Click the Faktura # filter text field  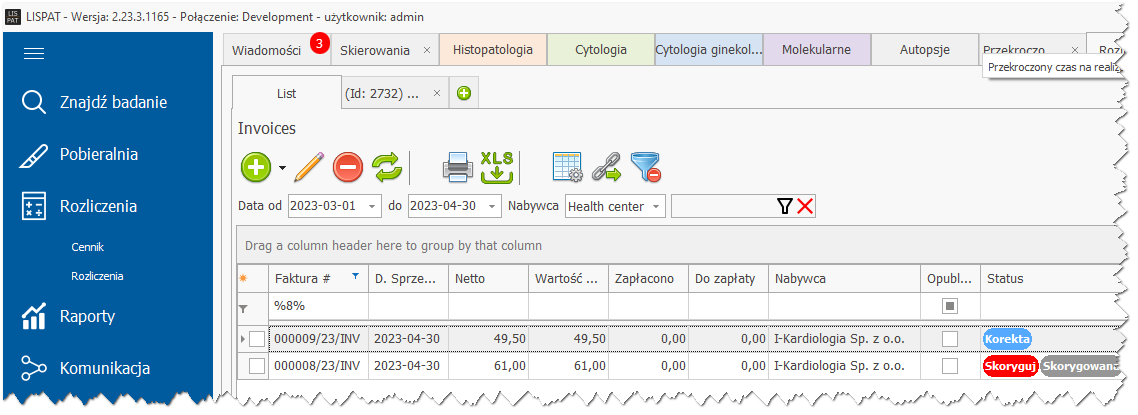pos(318,305)
